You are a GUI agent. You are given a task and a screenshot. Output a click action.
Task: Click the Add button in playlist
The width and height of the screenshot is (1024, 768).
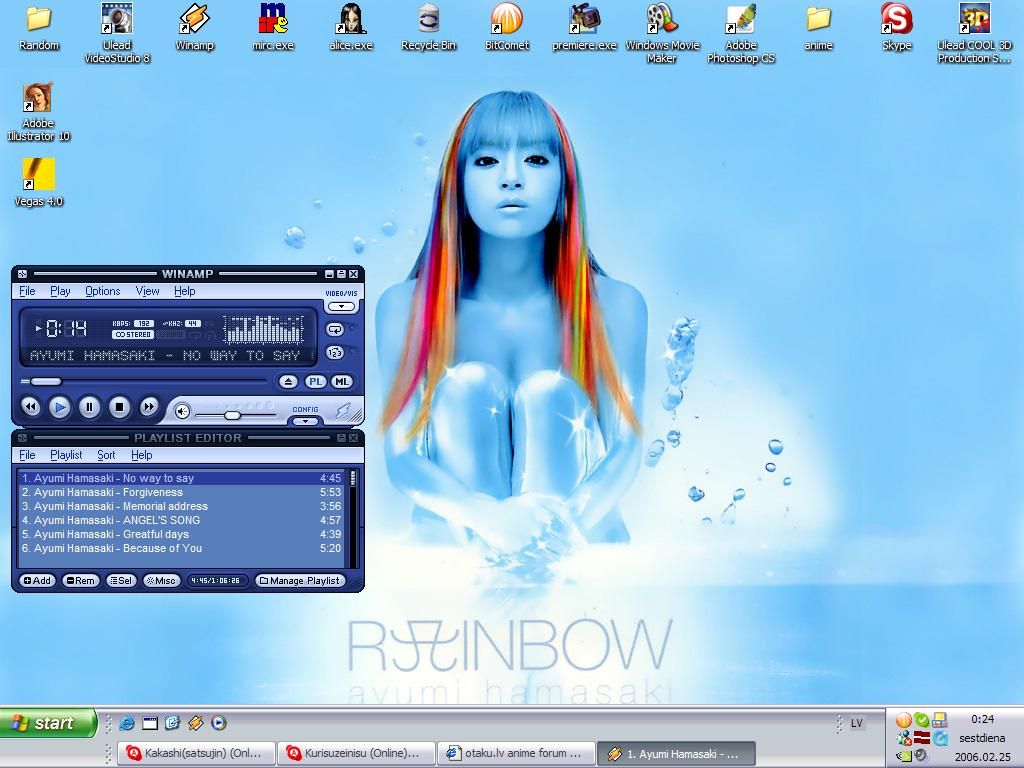(37, 581)
